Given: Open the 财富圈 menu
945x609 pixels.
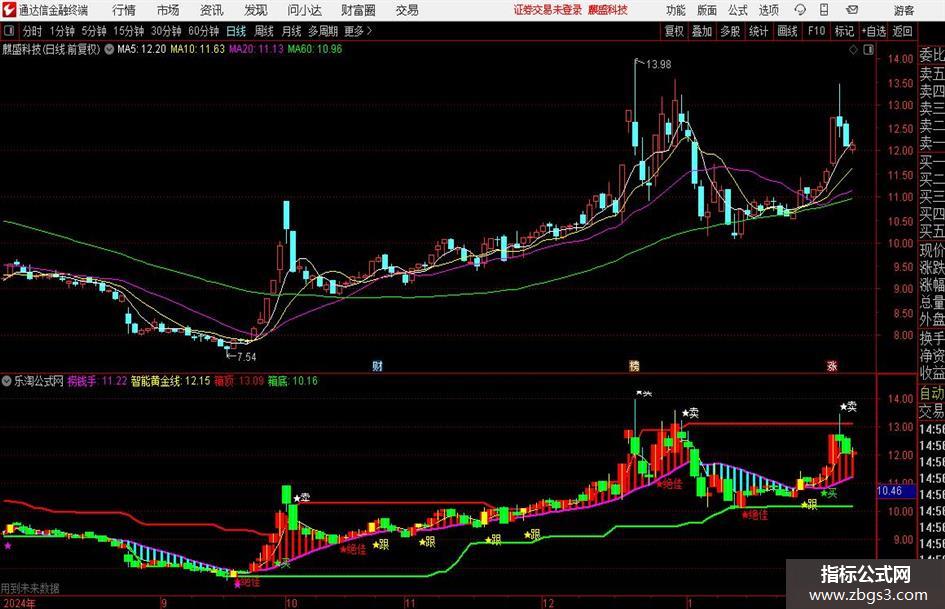Looking at the screenshot, I should [358, 10].
